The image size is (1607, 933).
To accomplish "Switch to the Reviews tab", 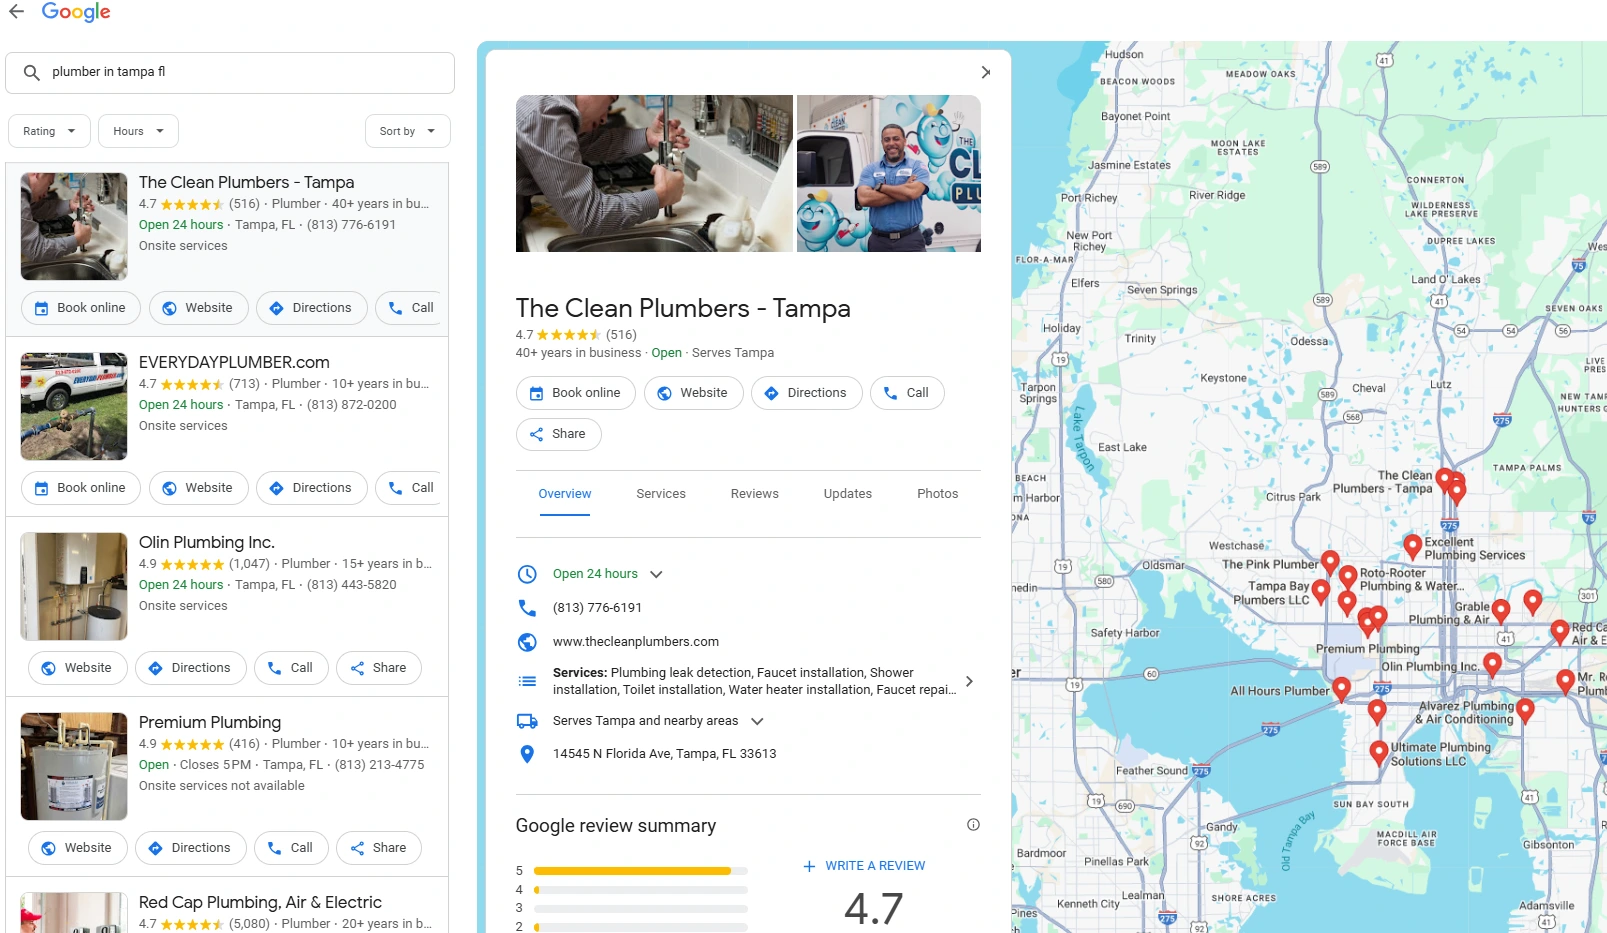I will point(754,494).
